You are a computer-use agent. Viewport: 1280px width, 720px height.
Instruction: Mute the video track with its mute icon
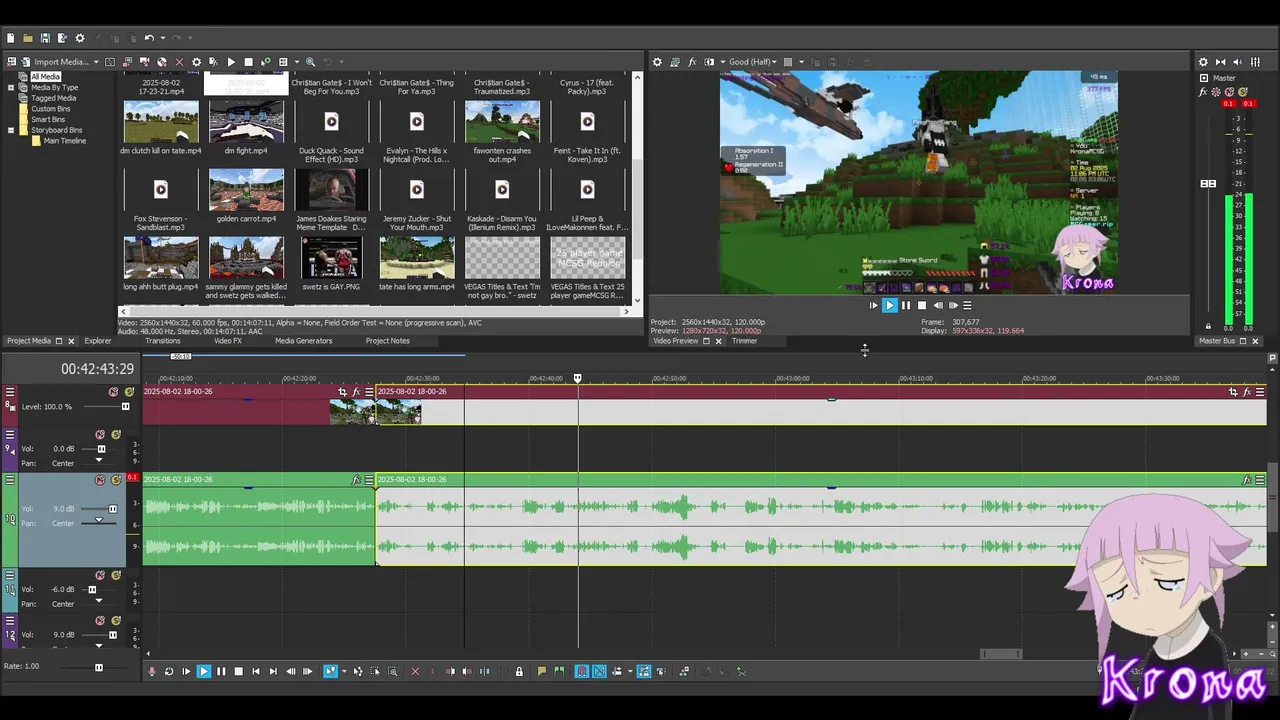pyautogui.click(x=113, y=392)
